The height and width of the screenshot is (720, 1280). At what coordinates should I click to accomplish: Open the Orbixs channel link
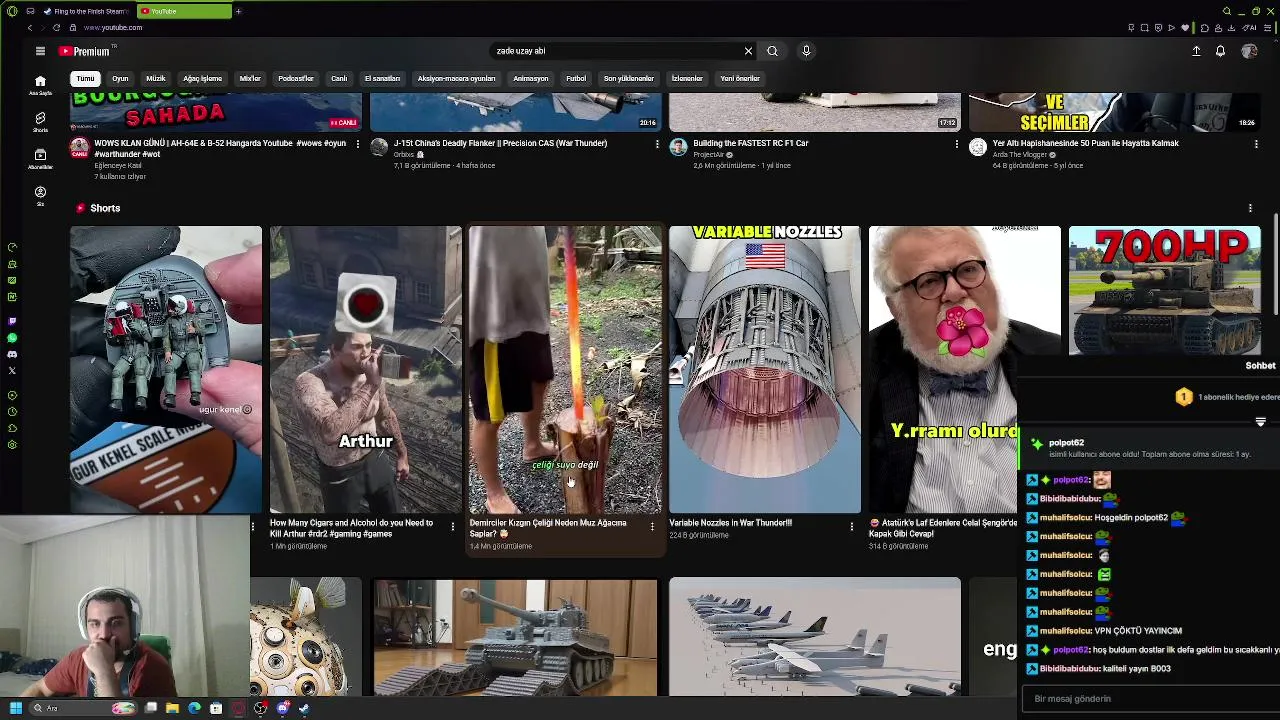click(x=404, y=155)
